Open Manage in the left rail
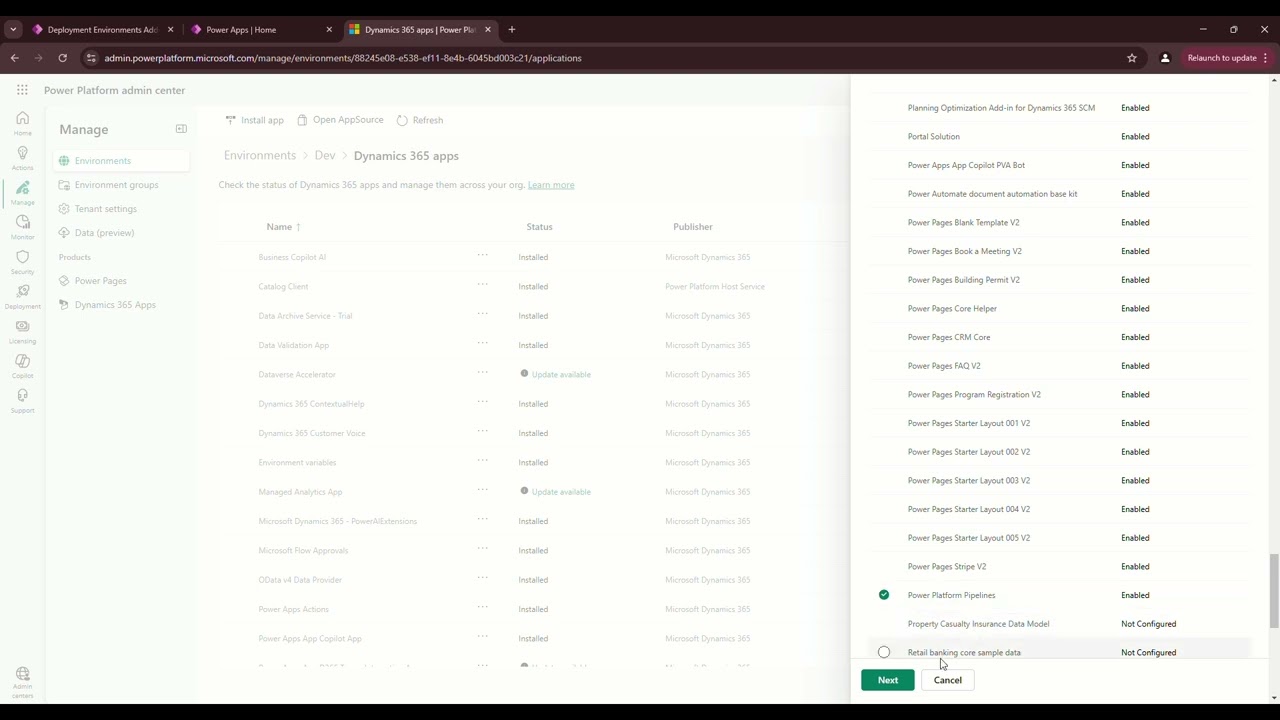 [x=22, y=193]
